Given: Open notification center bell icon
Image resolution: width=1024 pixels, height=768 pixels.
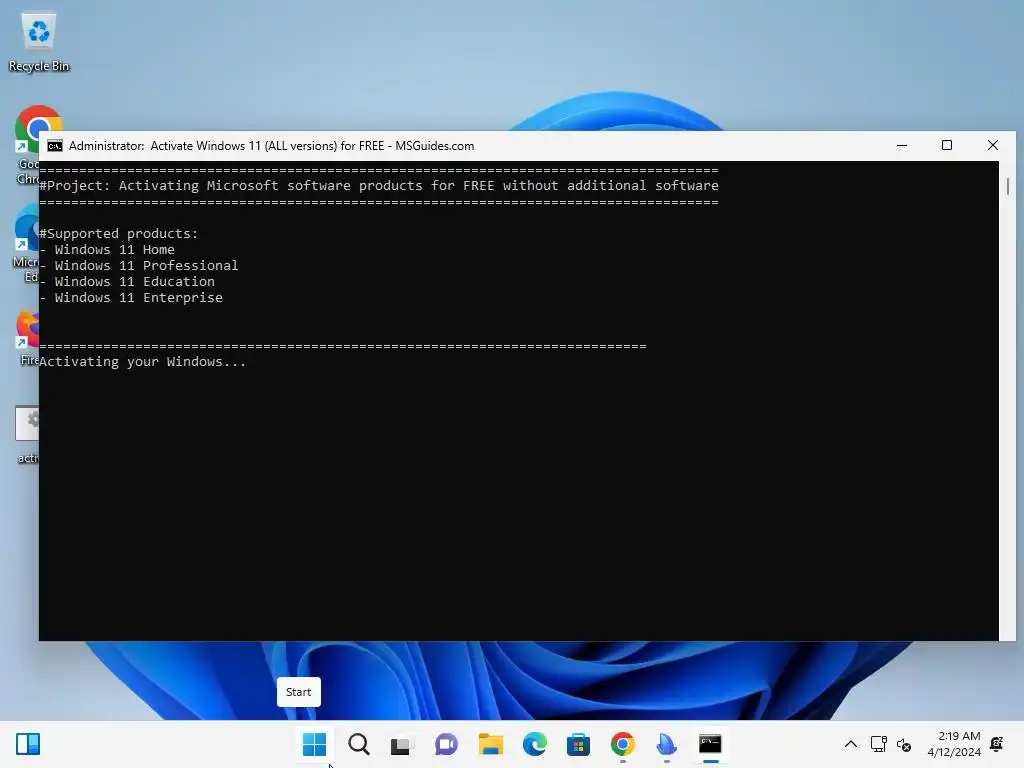Looking at the screenshot, I should pos(997,744).
